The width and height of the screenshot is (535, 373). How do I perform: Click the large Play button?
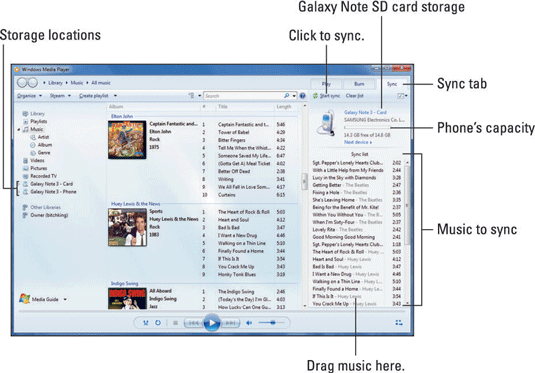coord(212,322)
